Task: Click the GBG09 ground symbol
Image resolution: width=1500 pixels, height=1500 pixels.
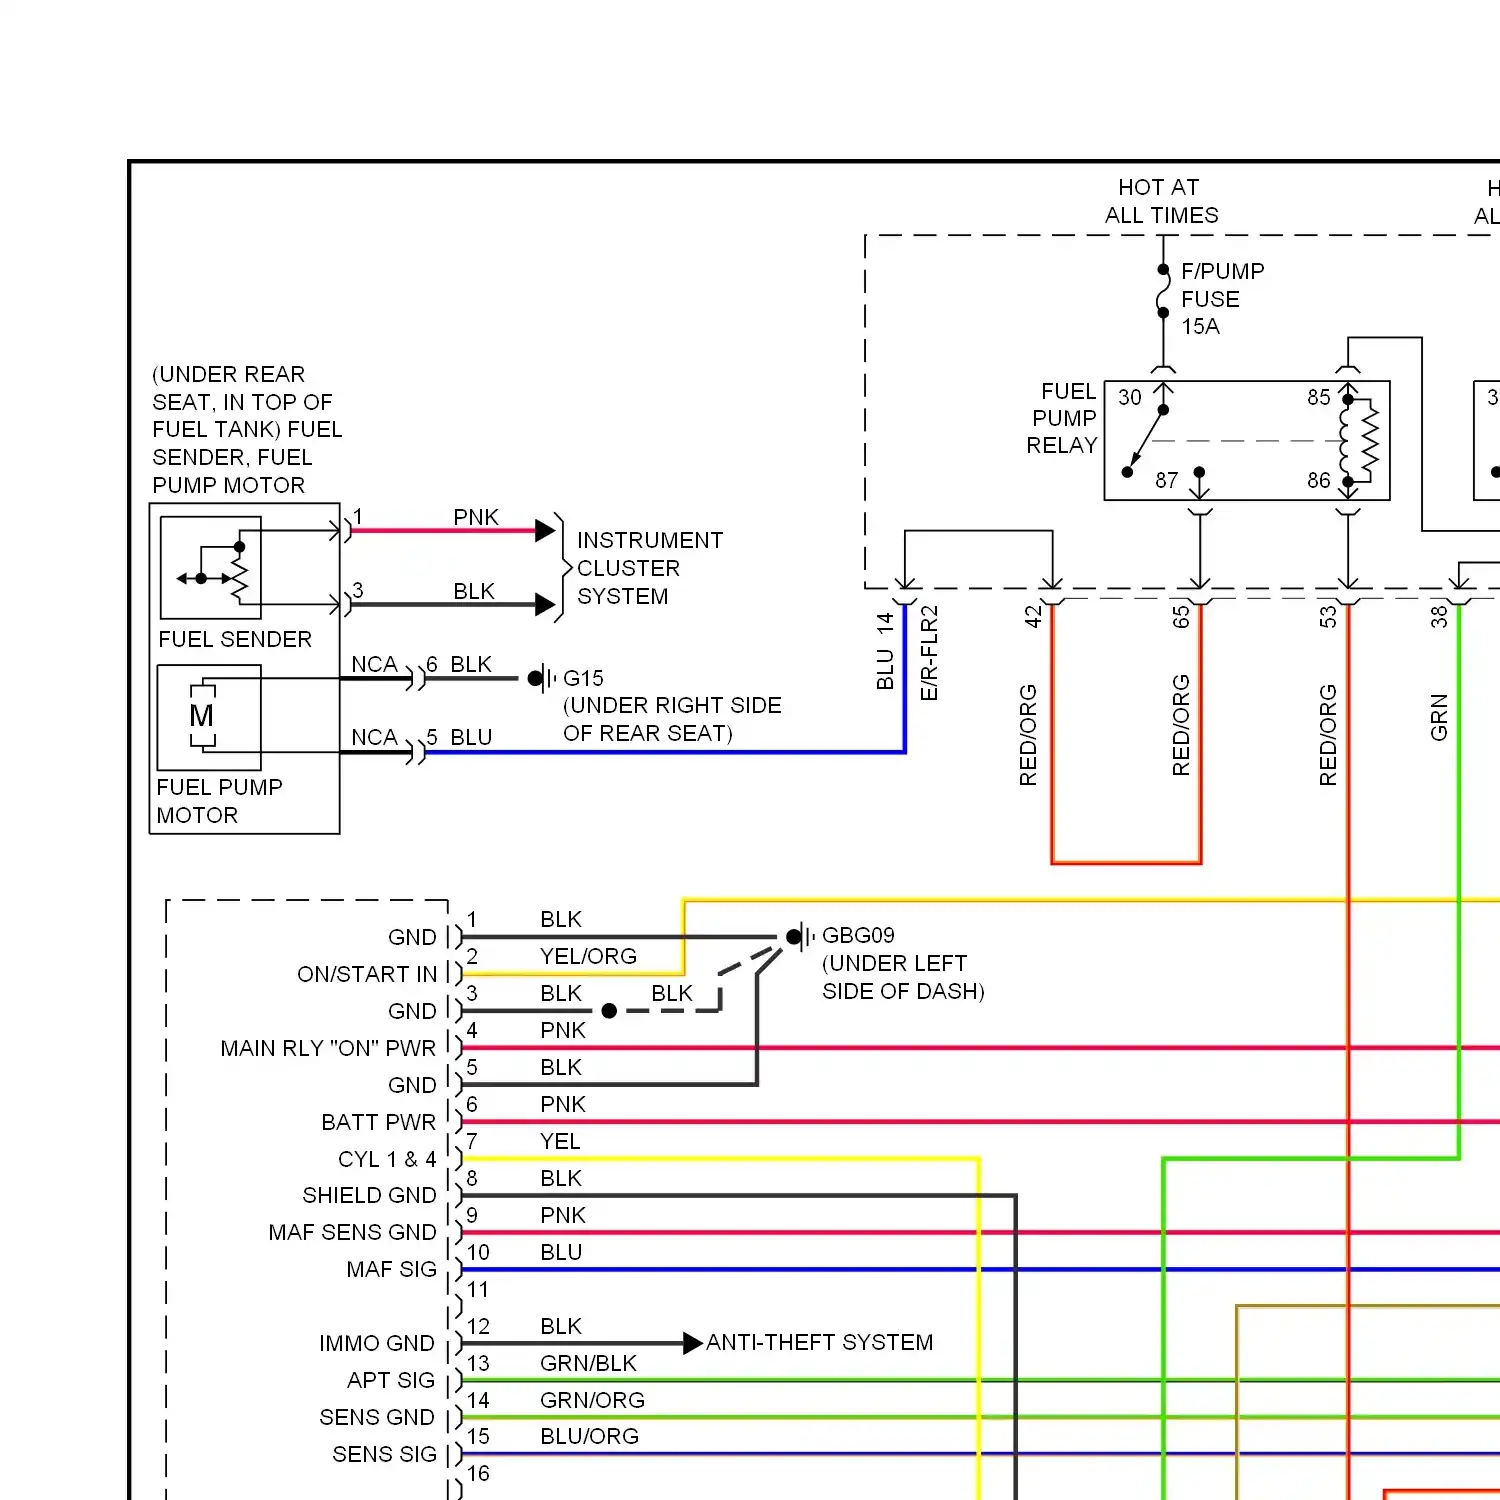Action: tap(800, 937)
